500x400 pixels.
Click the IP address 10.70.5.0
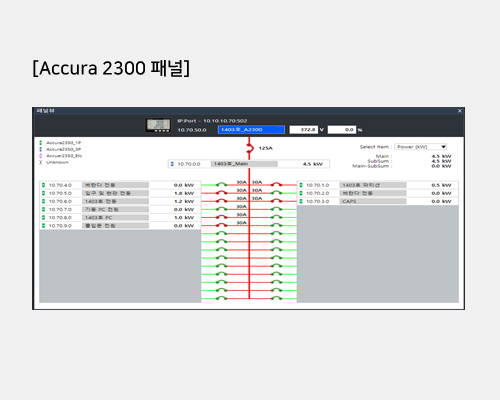coord(60,193)
